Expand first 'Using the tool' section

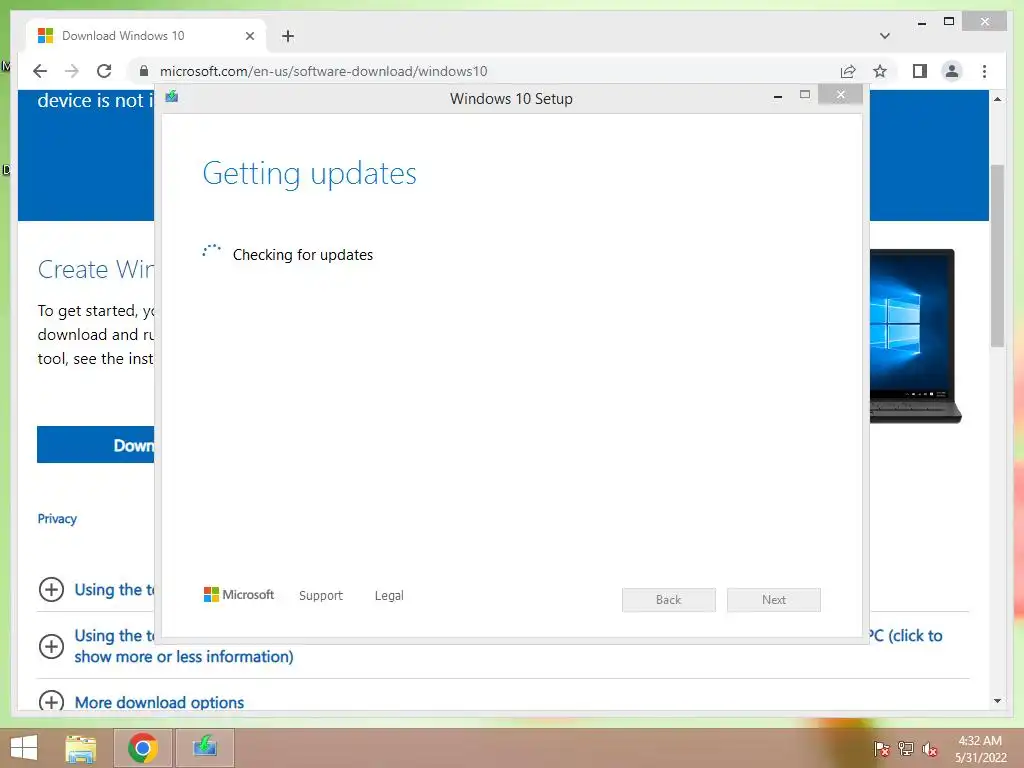tap(51, 589)
